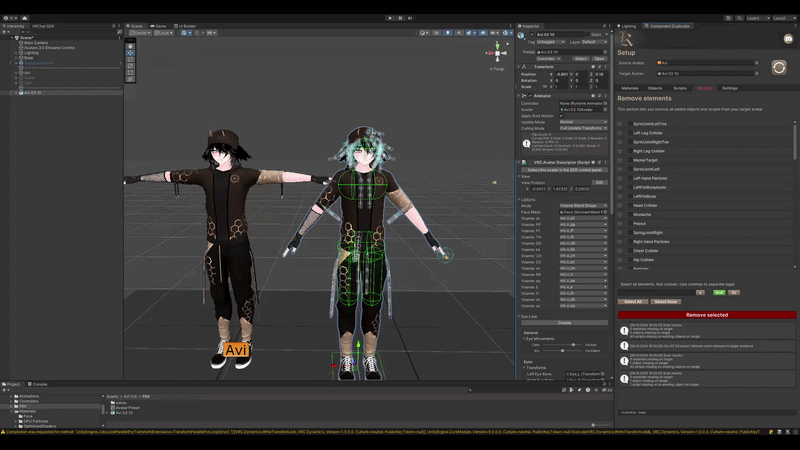Toggle scene lighting with the lightbulb icon
The image size is (800, 450).
point(447,33)
